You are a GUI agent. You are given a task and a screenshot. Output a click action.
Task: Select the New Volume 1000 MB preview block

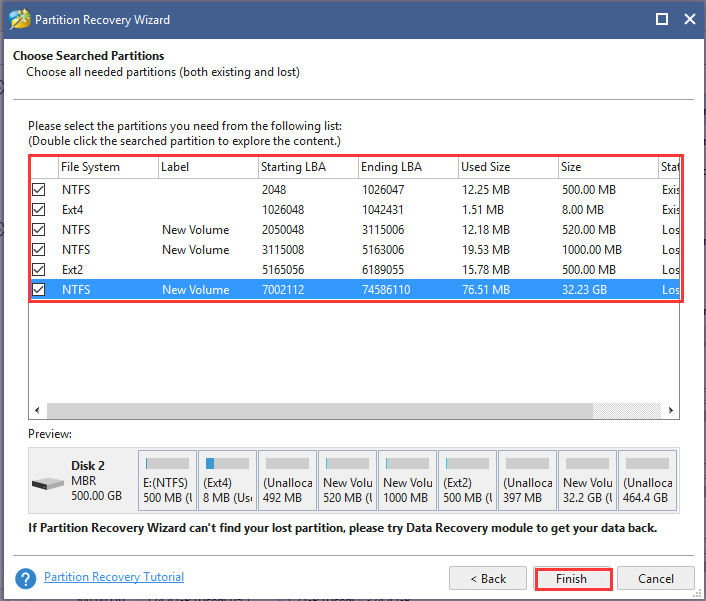pos(407,481)
